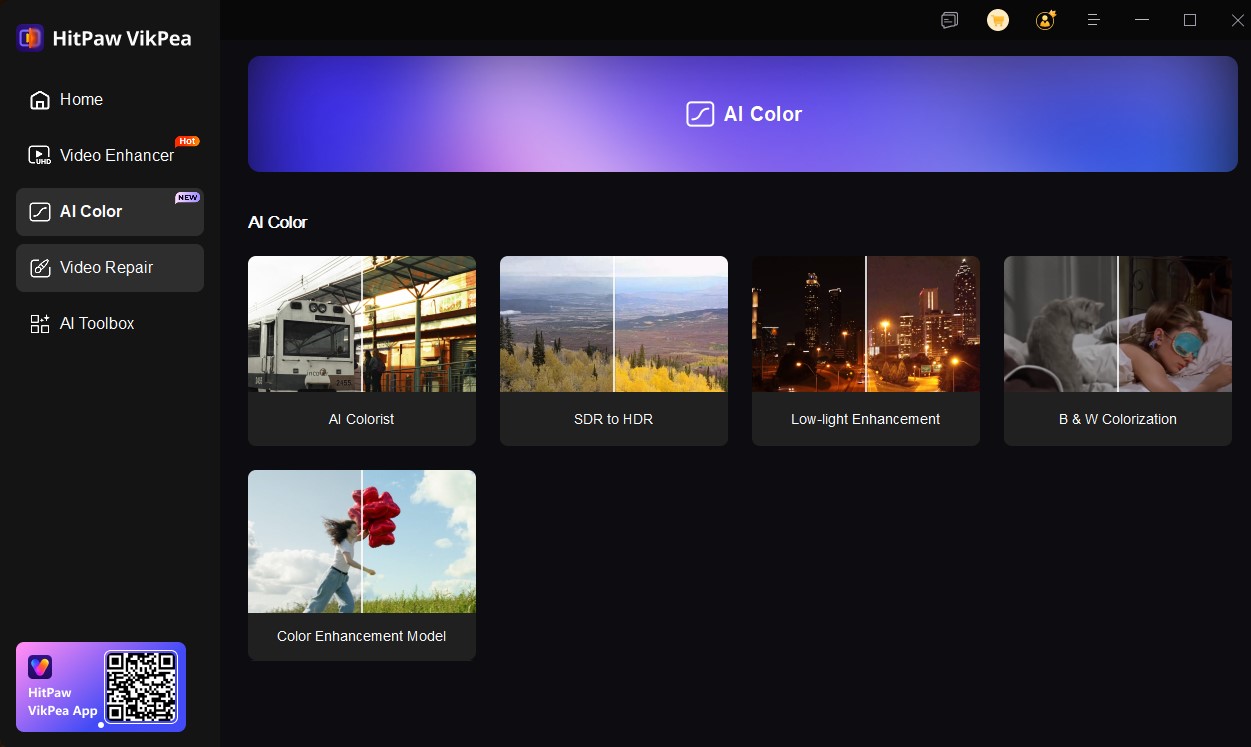The height and width of the screenshot is (747, 1251).
Task: Click the Home house icon
Action: coord(40,100)
